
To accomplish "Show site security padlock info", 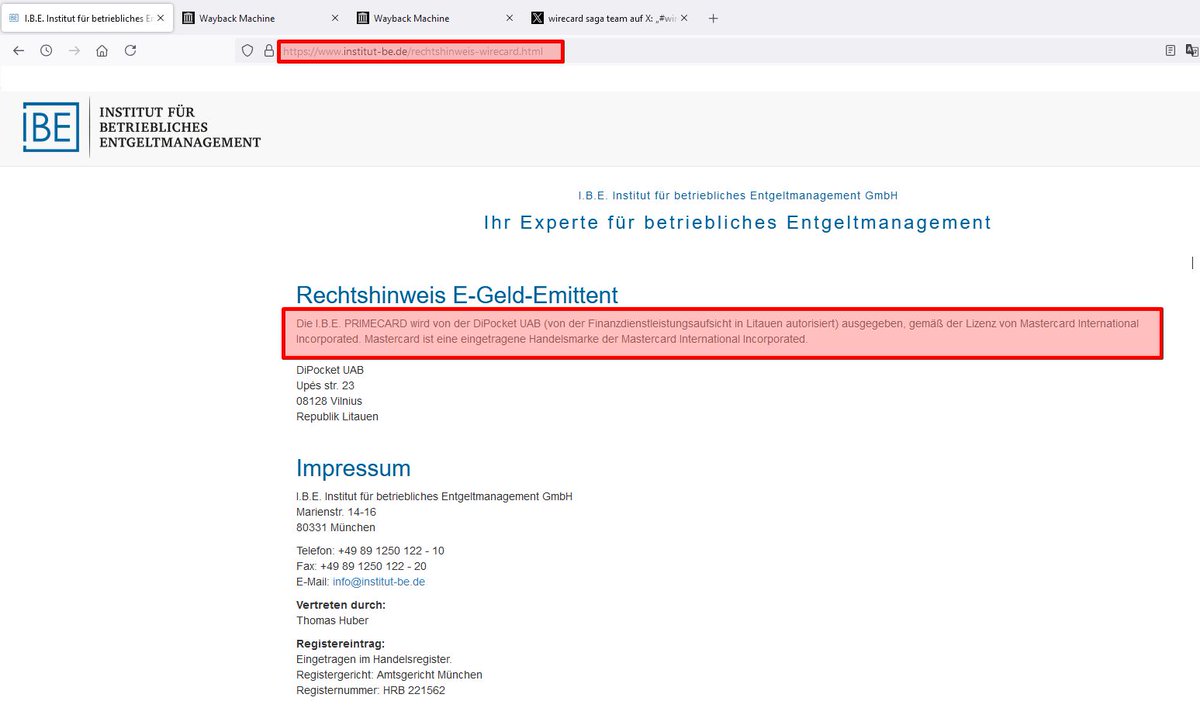I will (268, 50).
